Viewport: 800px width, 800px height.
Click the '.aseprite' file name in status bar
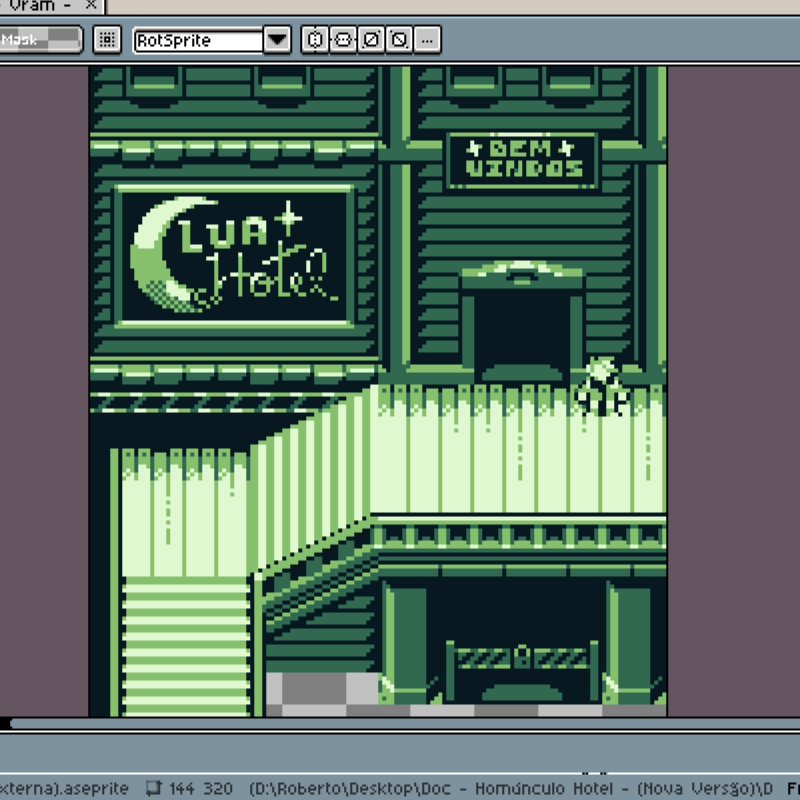coord(64,788)
